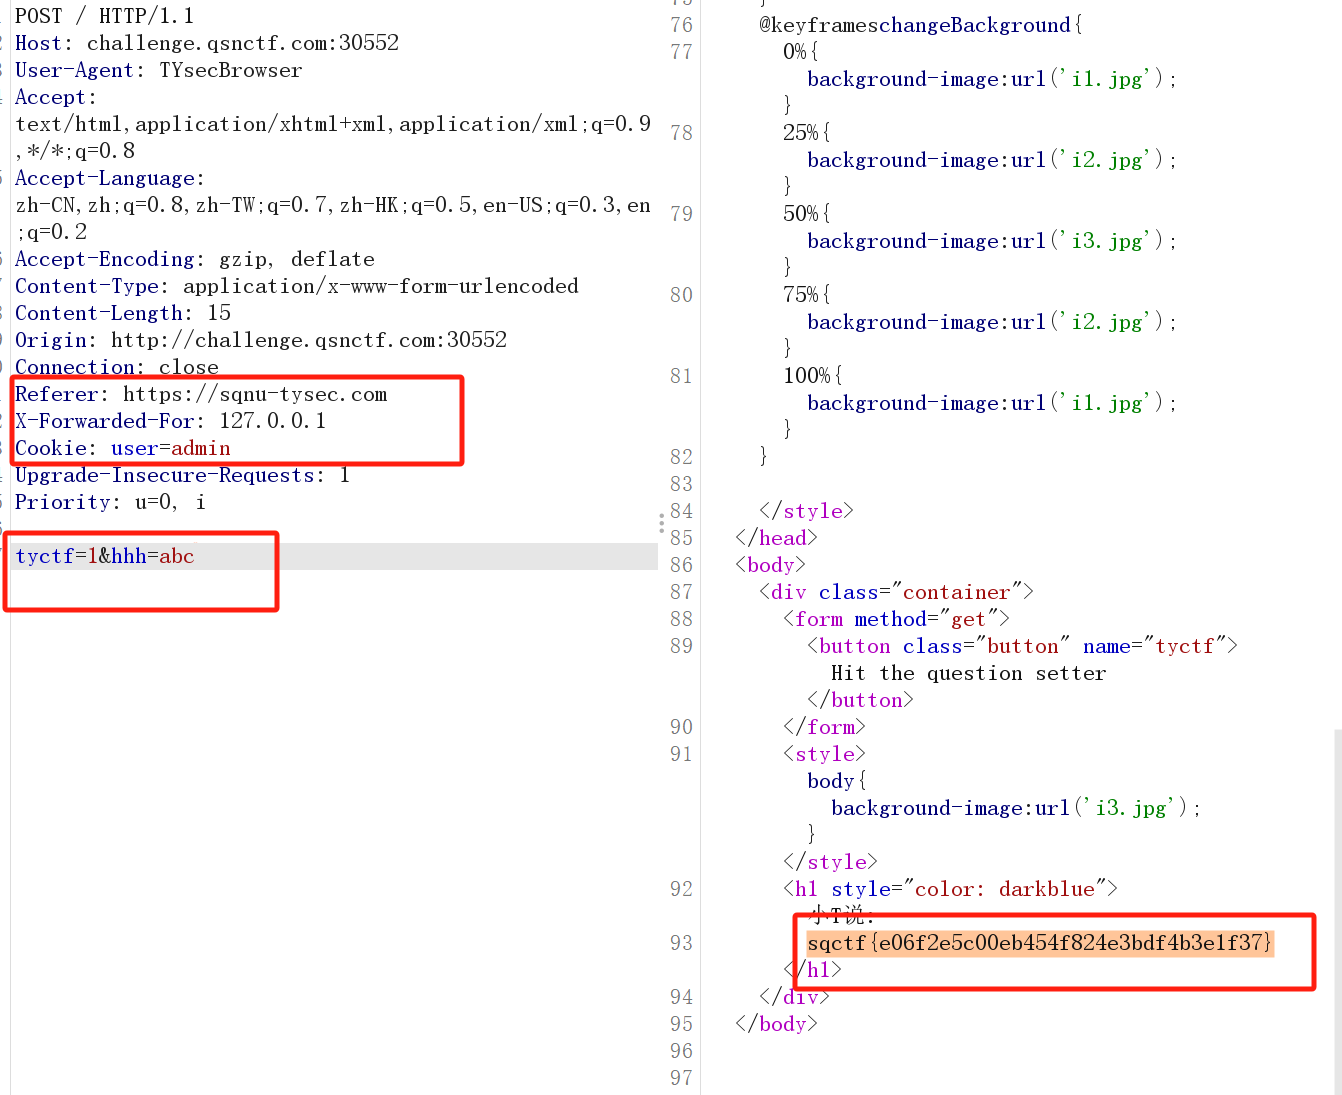The height and width of the screenshot is (1095, 1342).
Task: Click response line number 76
Action: pyautogui.click(x=681, y=25)
